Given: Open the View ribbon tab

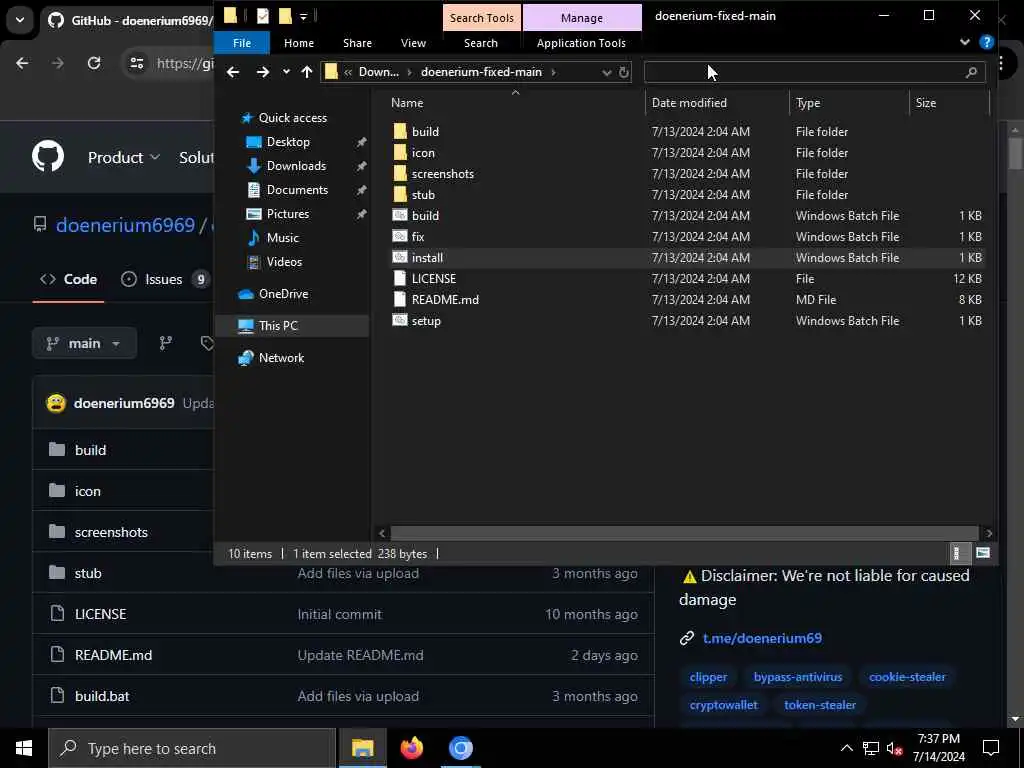Looking at the screenshot, I should (x=413, y=42).
